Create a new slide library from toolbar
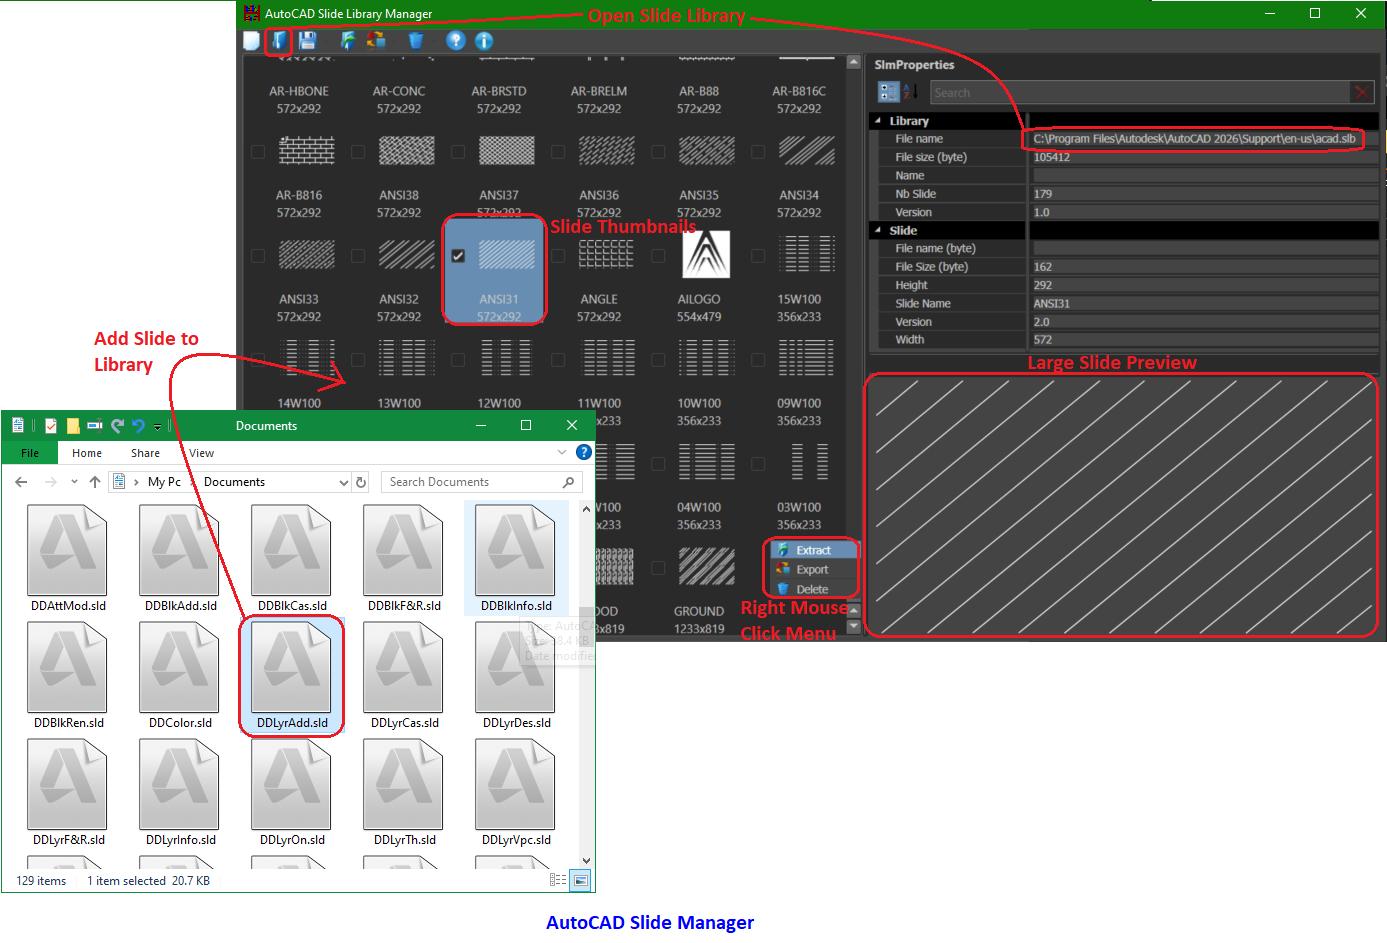 (x=252, y=41)
